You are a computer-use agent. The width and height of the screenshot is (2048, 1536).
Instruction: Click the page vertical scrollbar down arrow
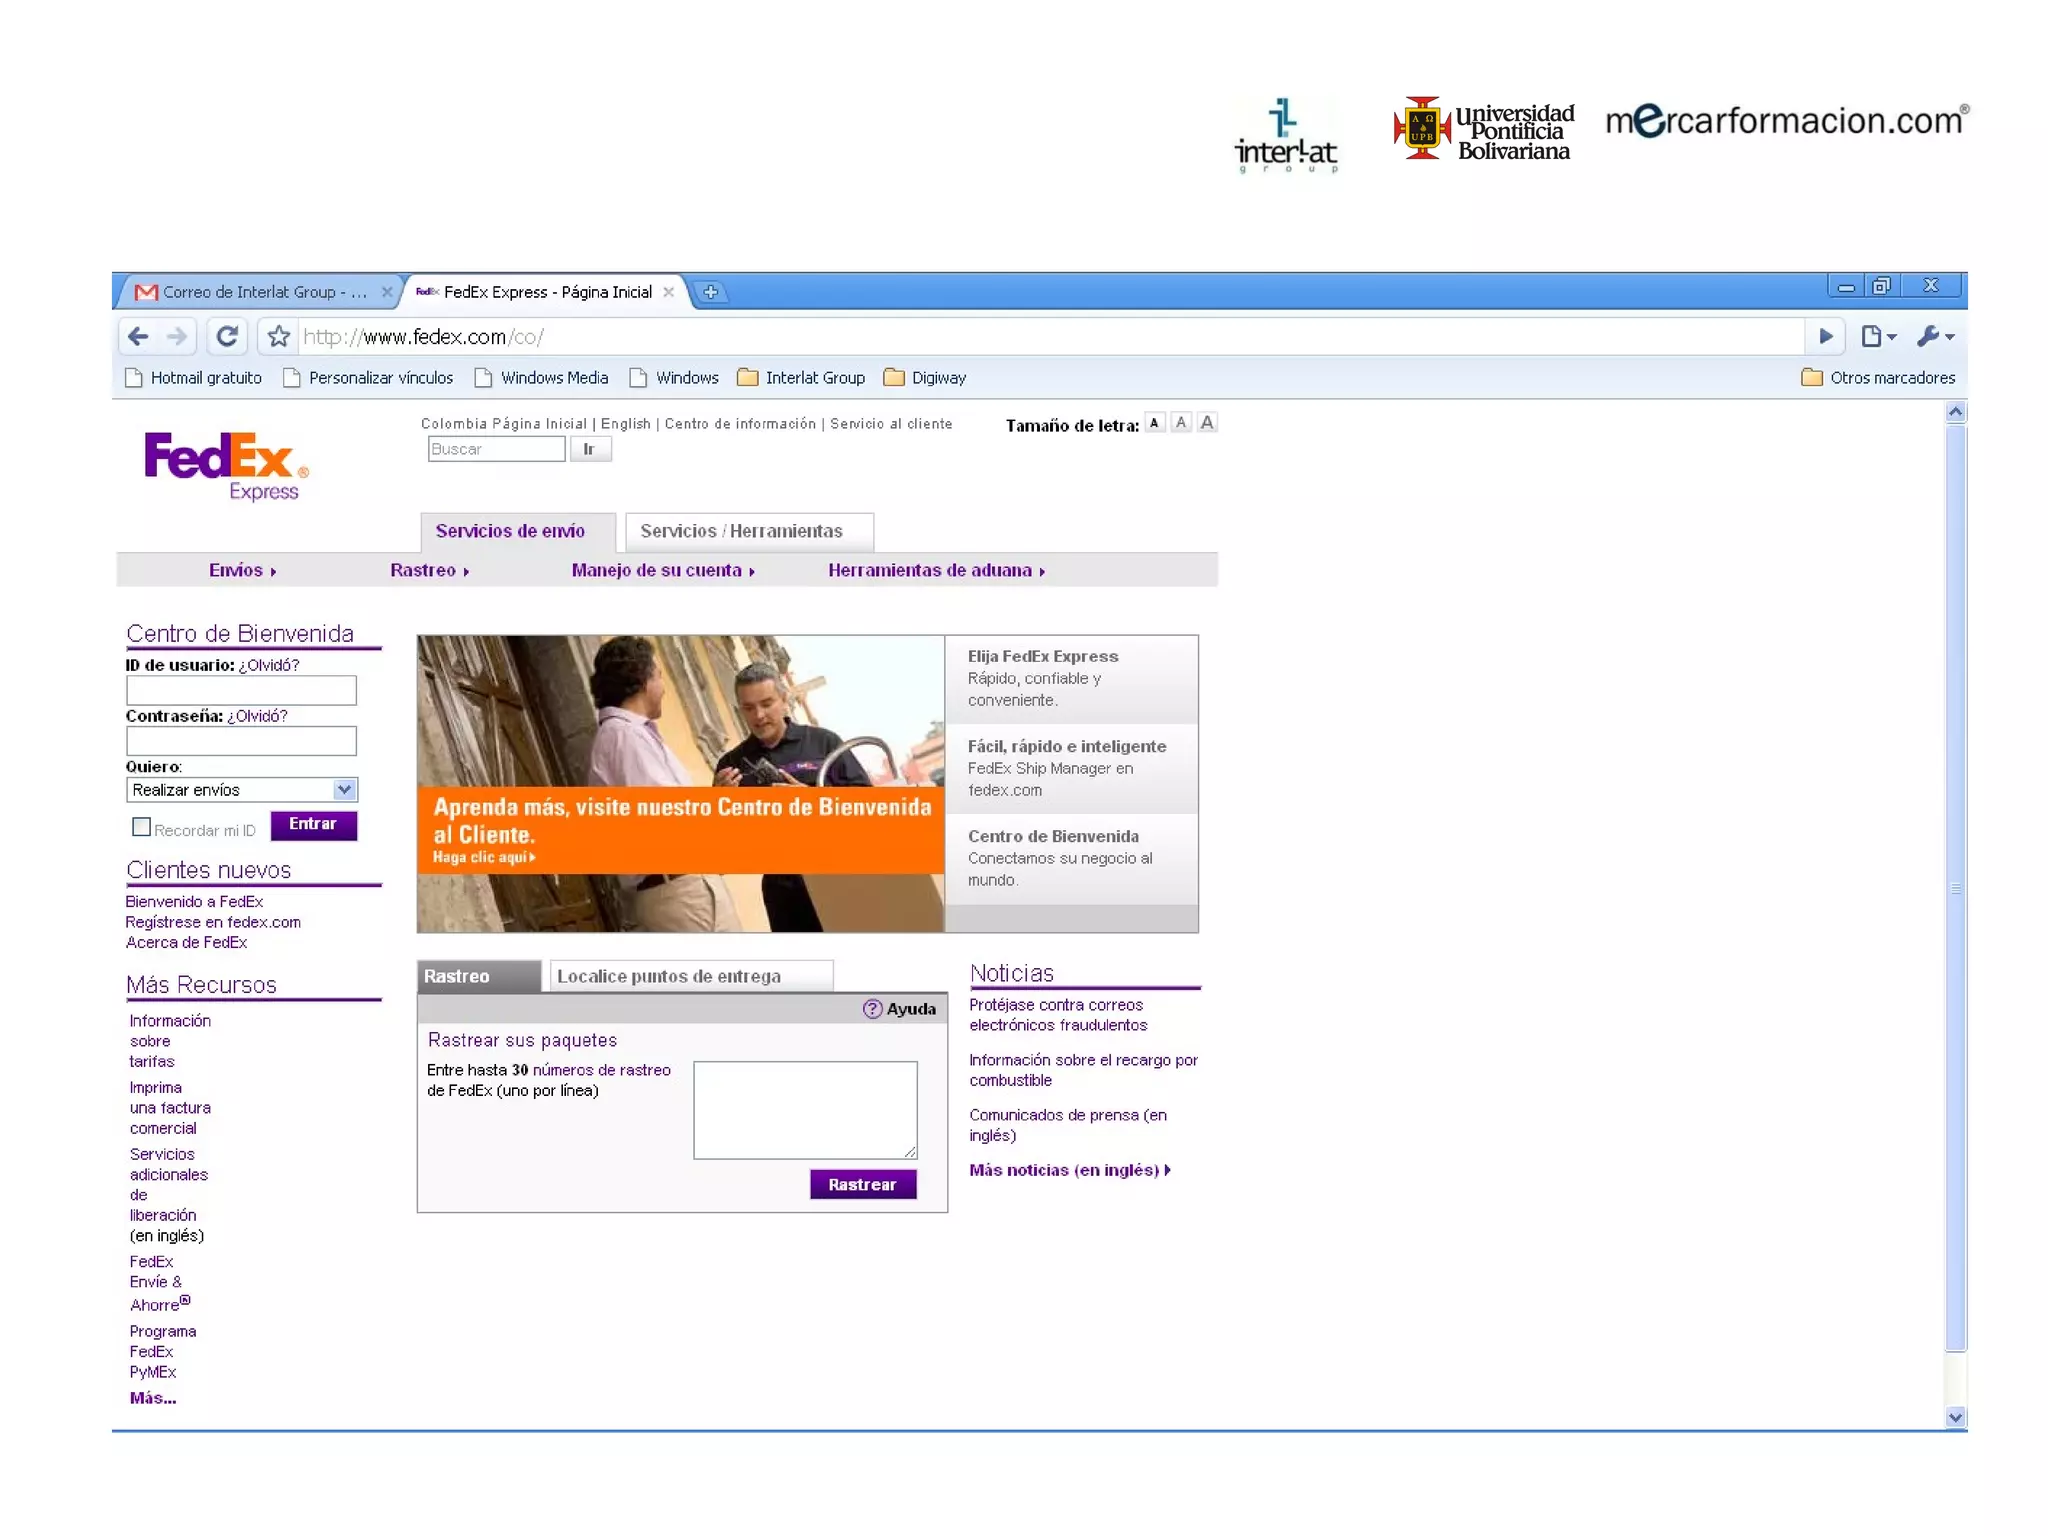coord(1955,1417)
